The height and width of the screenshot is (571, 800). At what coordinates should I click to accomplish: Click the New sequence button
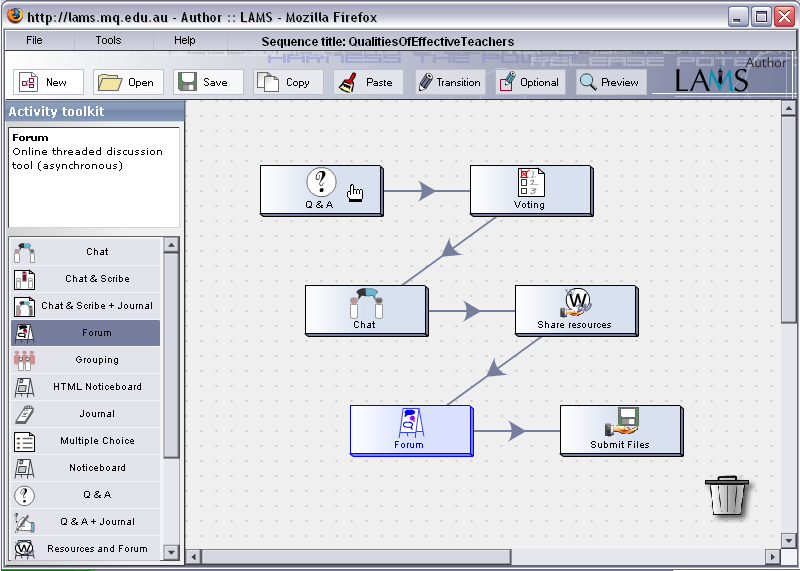(47, 82)
